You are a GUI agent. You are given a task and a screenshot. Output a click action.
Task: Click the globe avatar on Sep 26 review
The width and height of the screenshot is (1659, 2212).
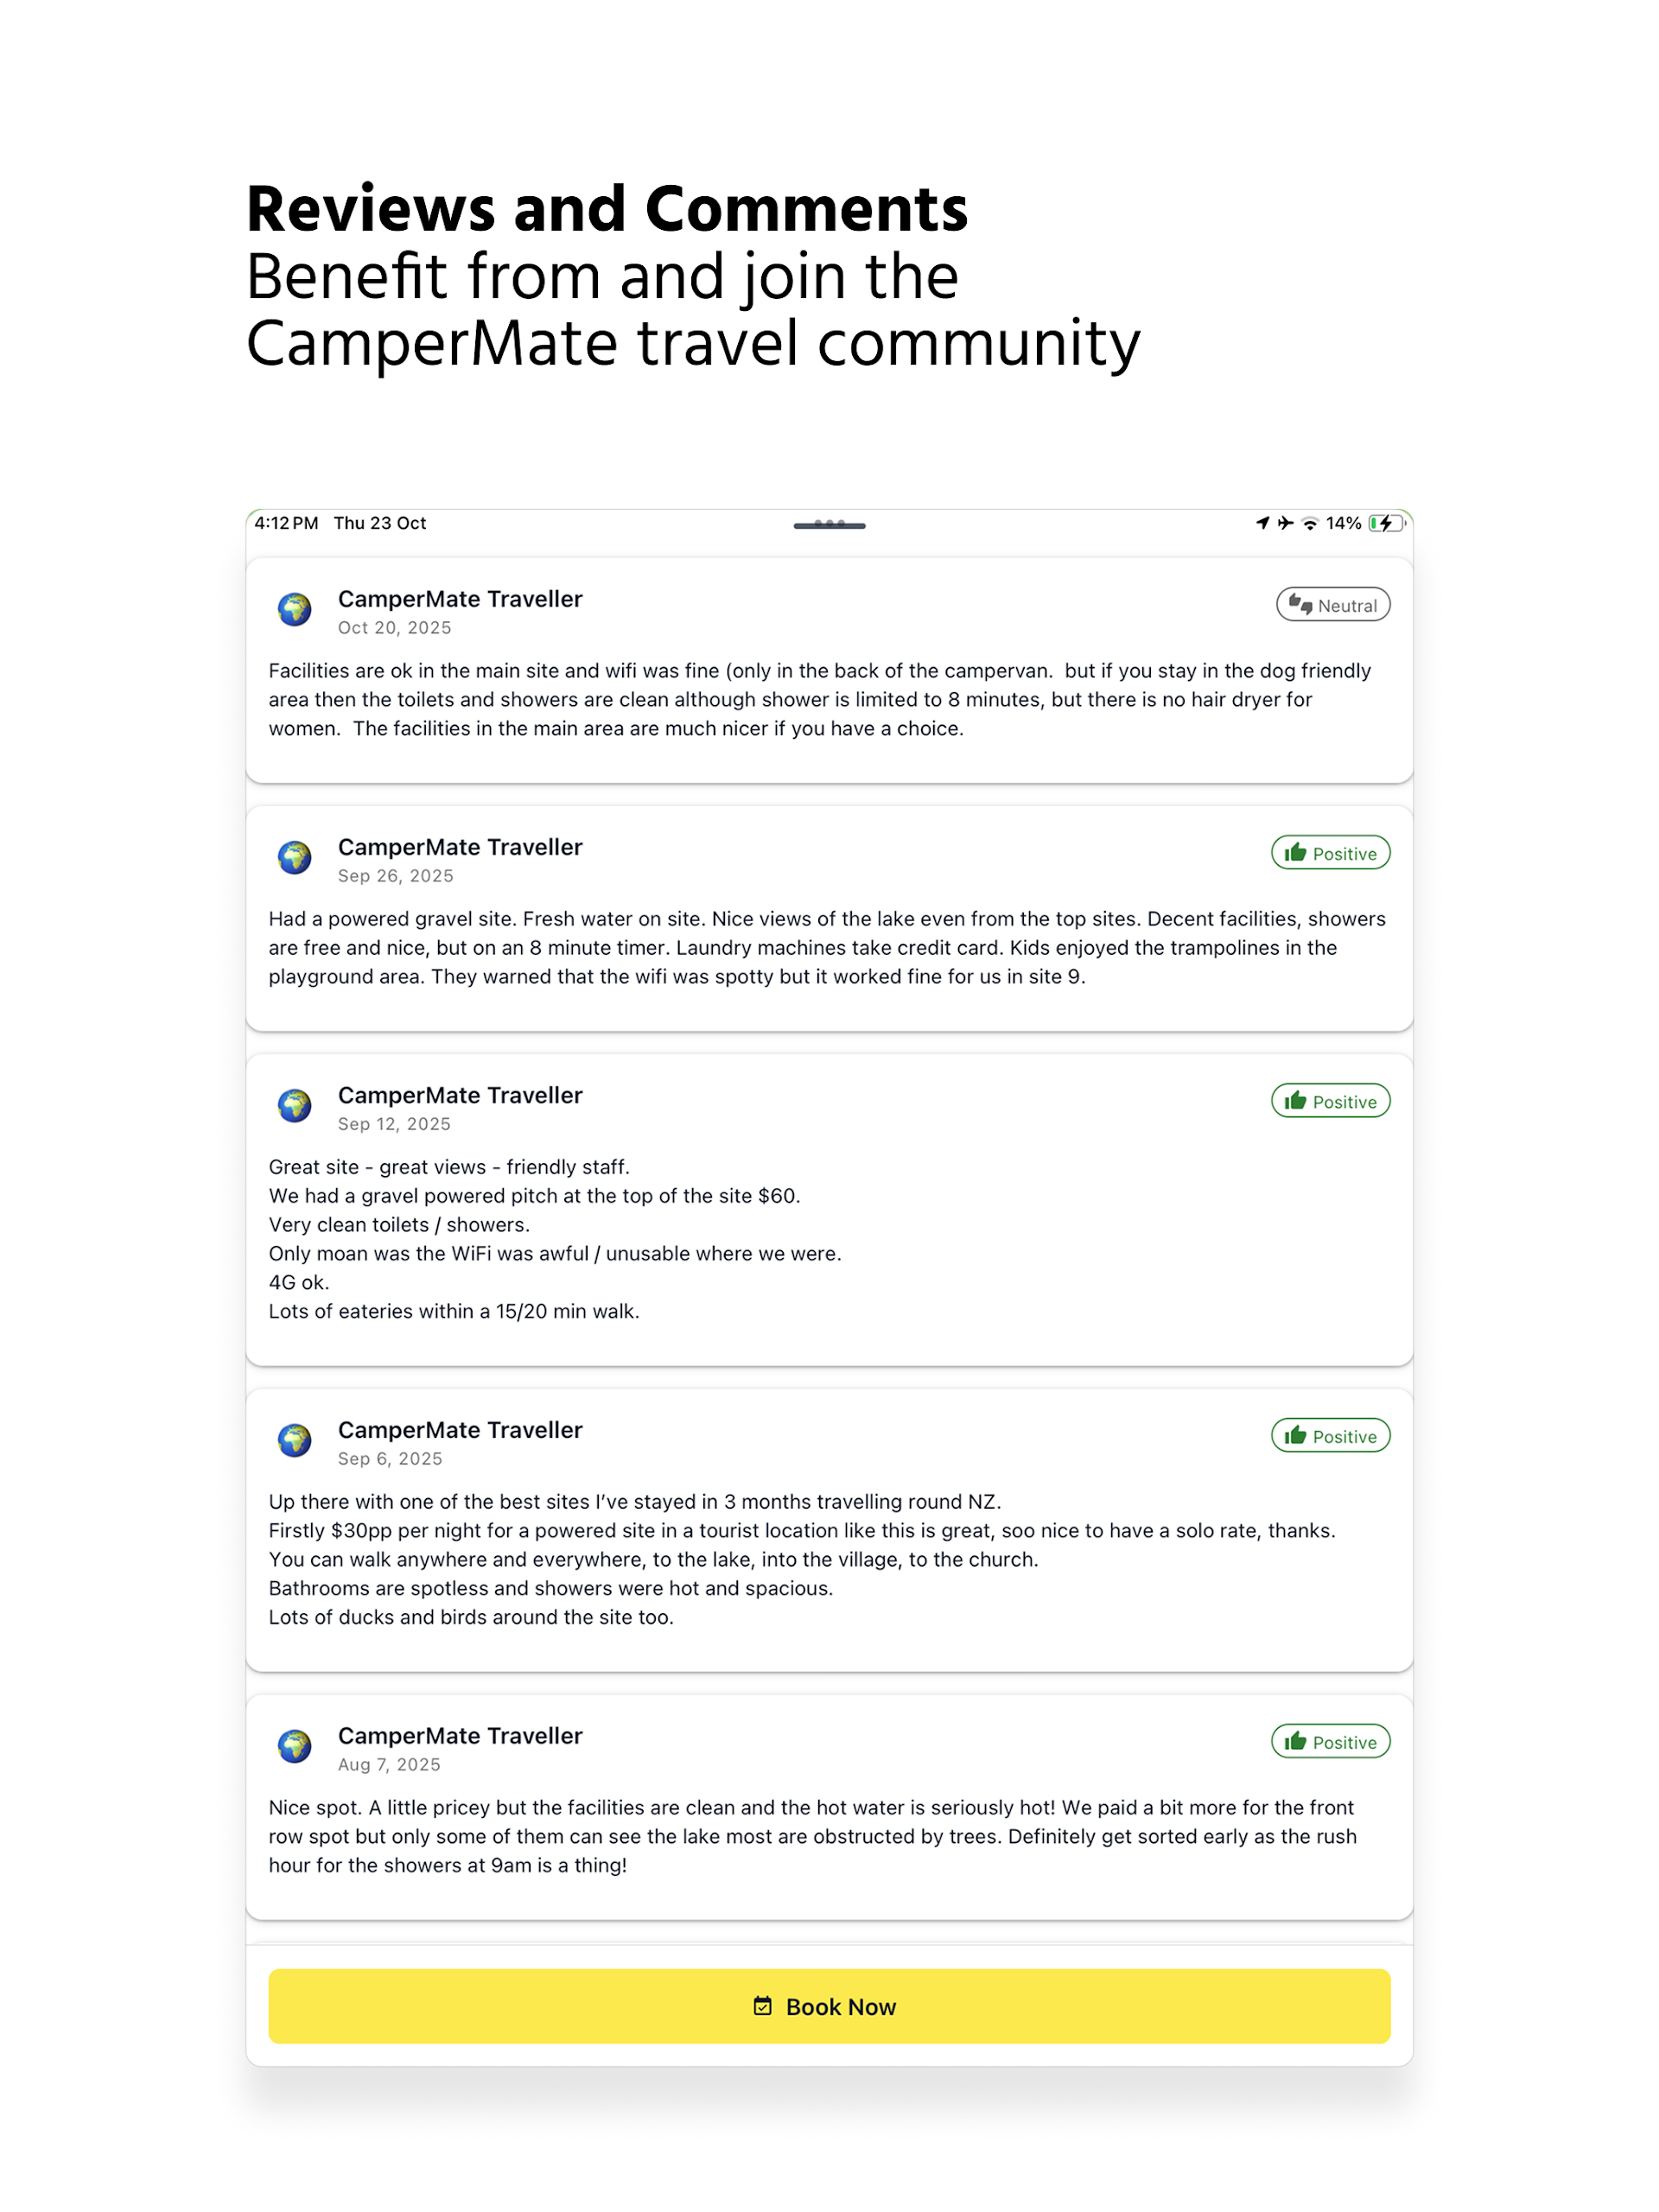[294, 857]
